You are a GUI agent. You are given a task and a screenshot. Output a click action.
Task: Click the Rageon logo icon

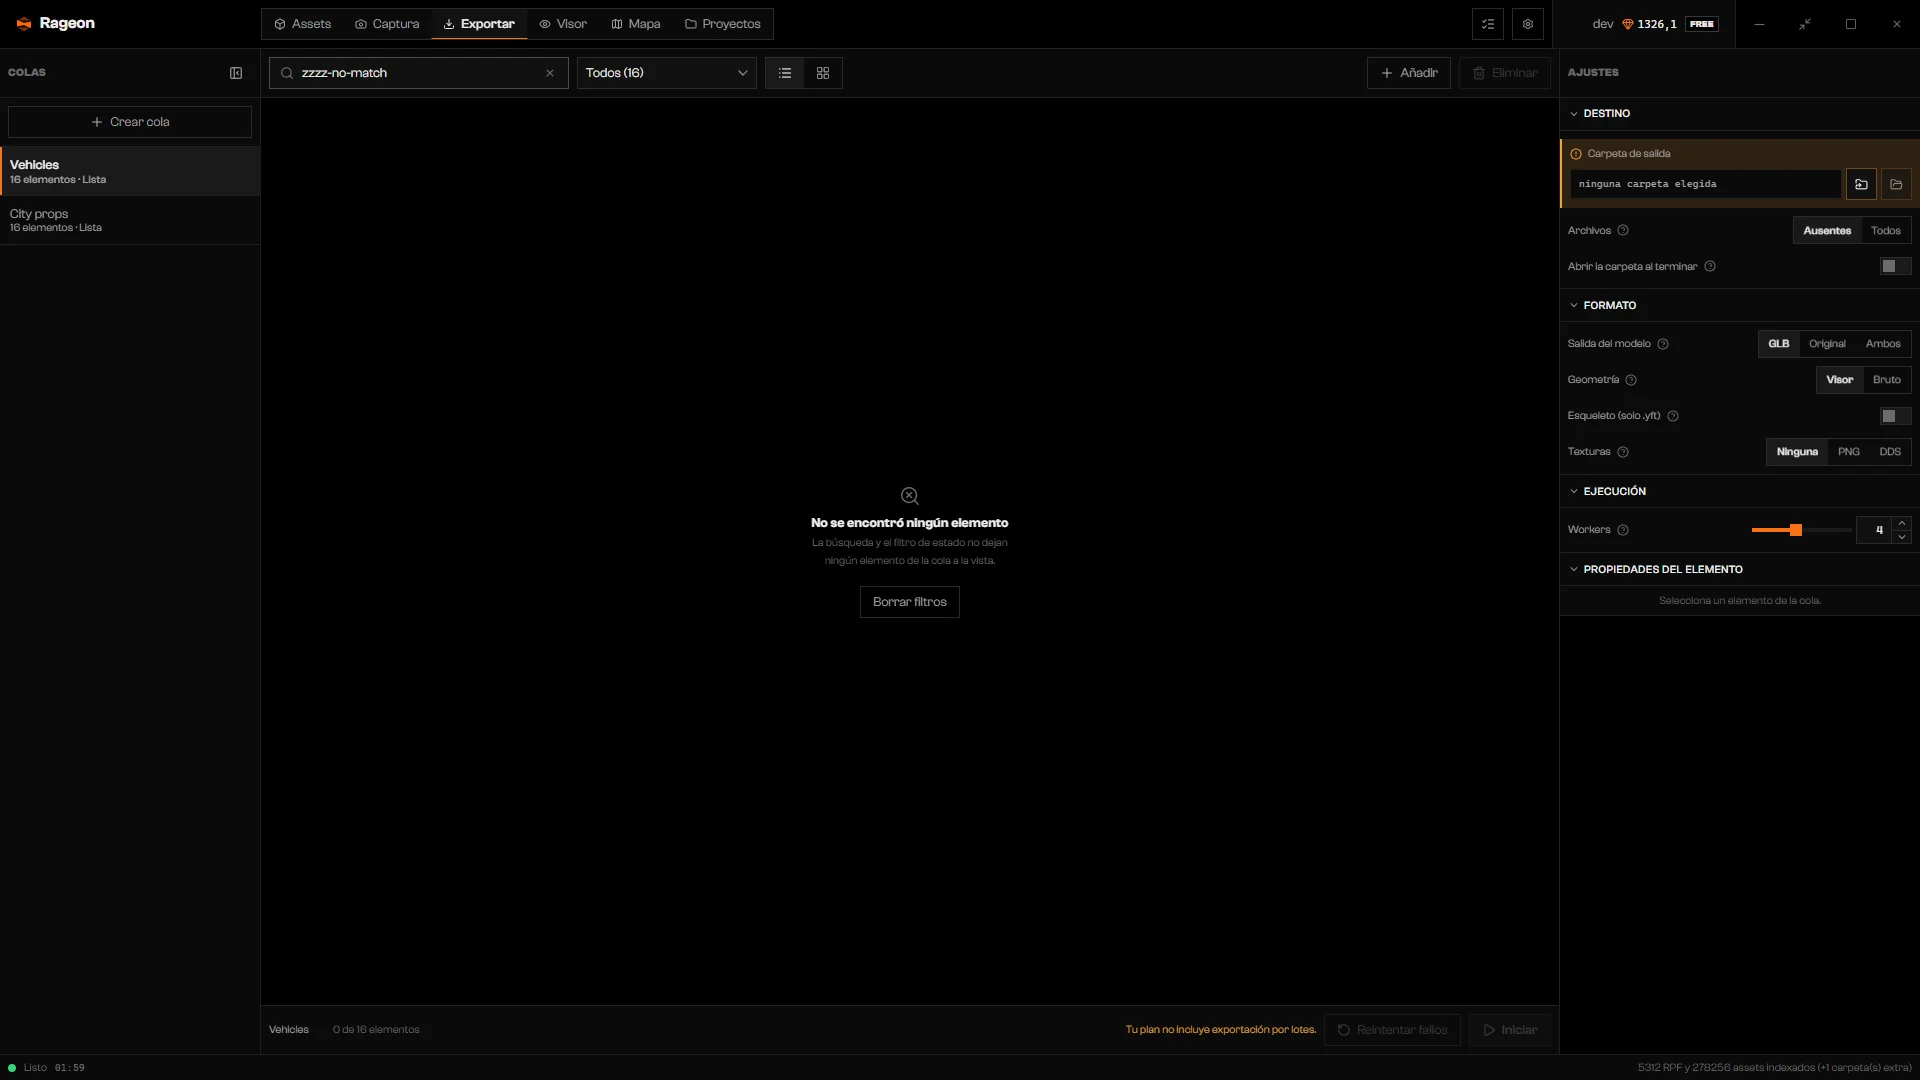24,24
